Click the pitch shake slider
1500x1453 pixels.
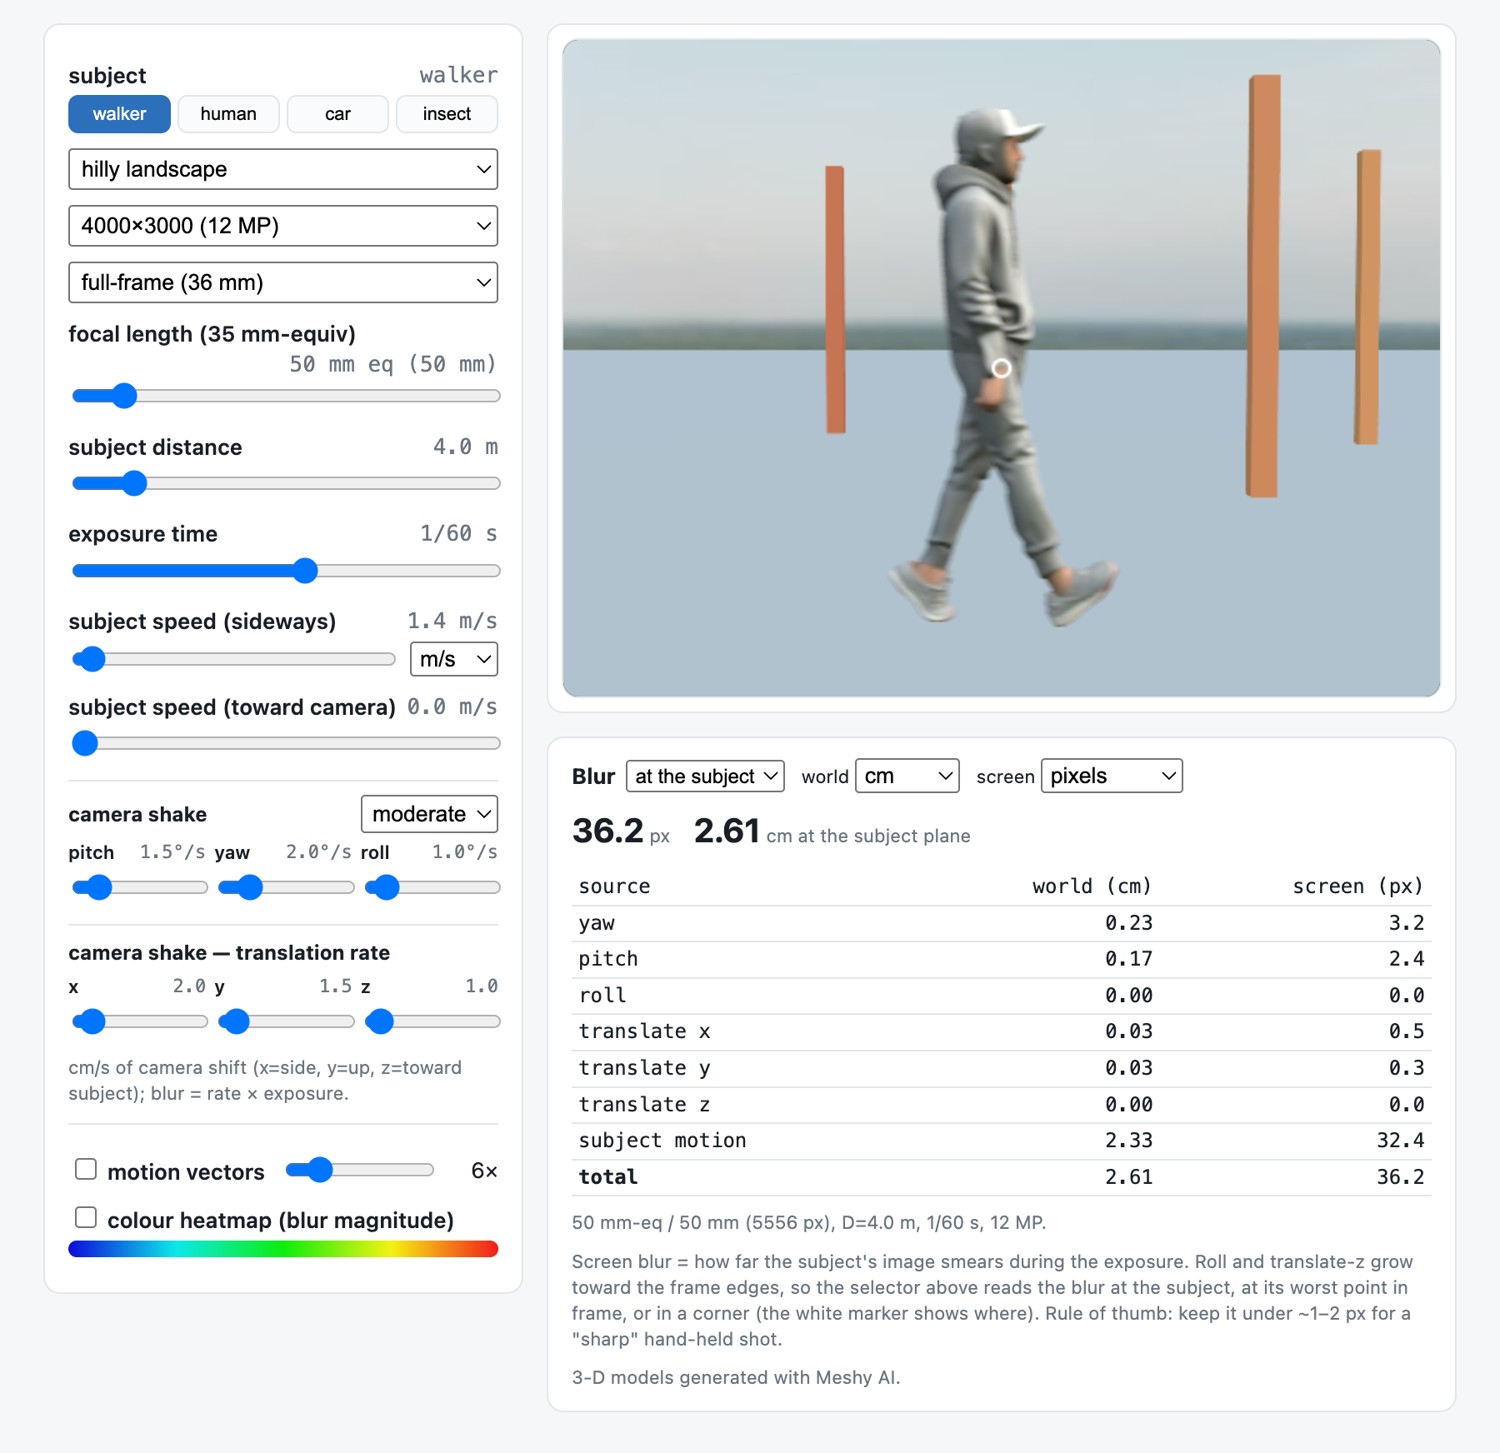point(140,887)
